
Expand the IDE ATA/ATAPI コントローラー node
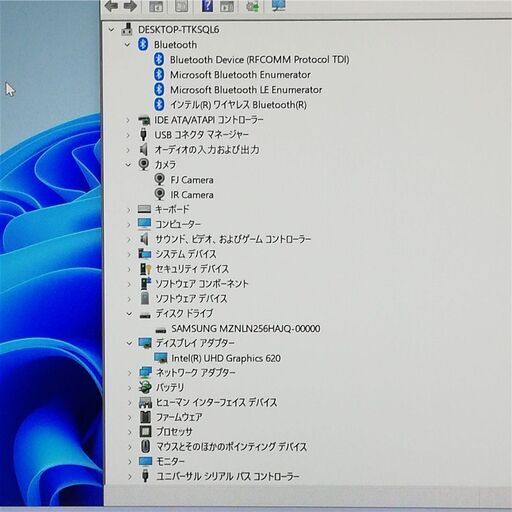pyautogui.click(x=128, y=120)
